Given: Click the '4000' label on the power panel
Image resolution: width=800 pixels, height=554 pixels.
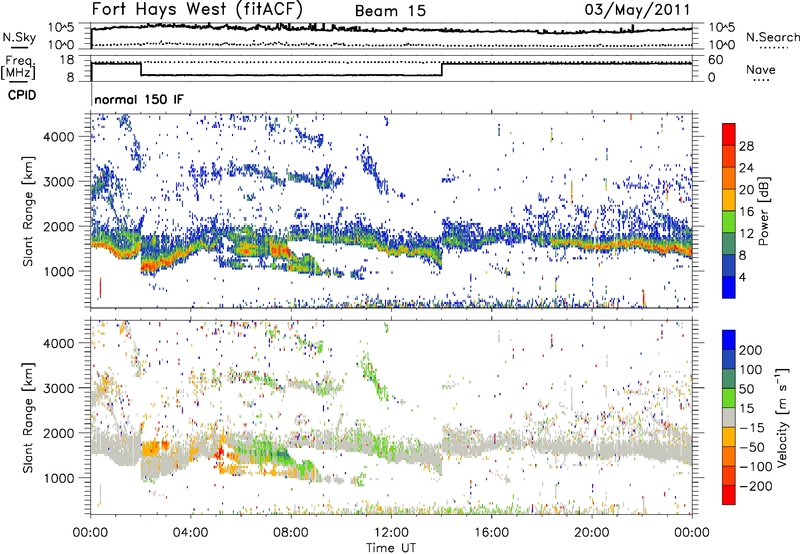Looking at the screenshot, I should click(x=58, y=137).
